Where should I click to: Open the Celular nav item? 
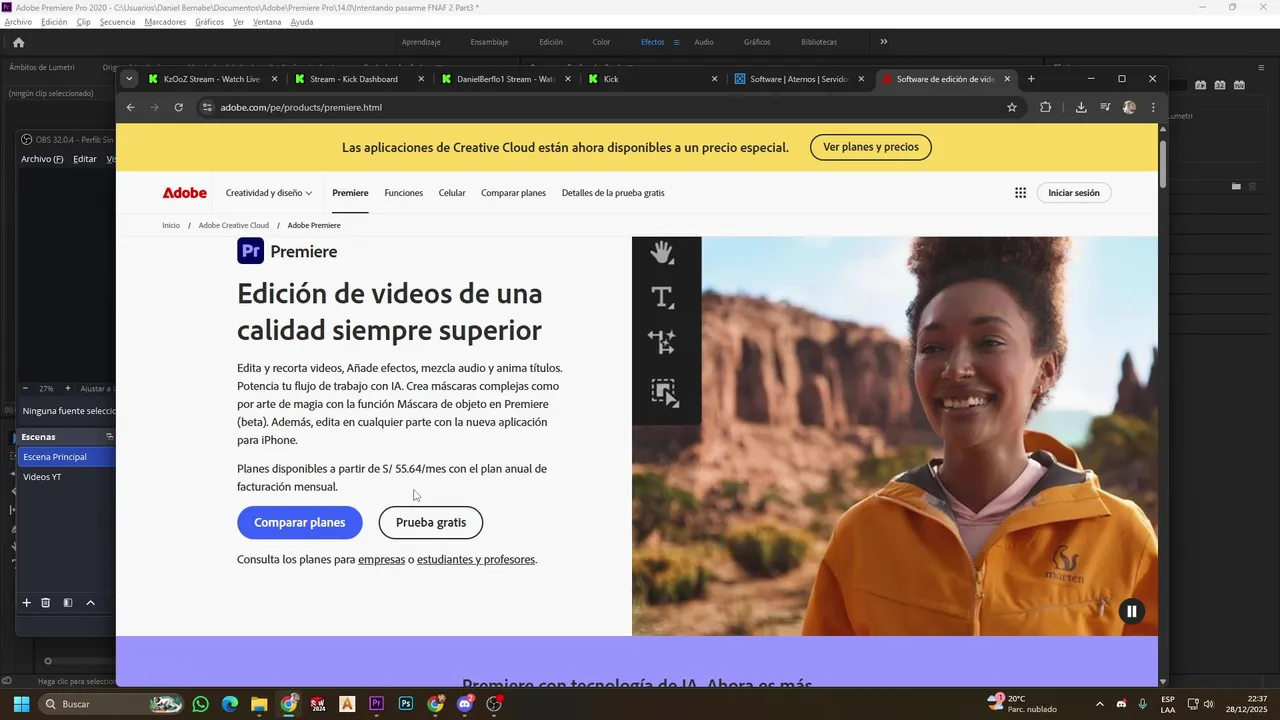(x=452, y=193)
